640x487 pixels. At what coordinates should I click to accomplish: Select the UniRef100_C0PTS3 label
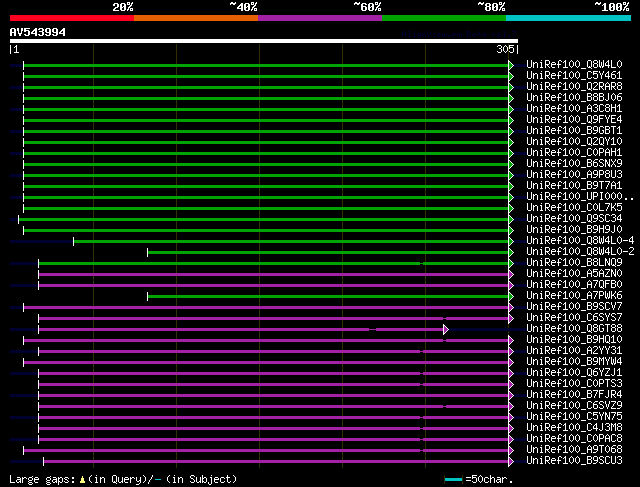(x=574, y=384)
